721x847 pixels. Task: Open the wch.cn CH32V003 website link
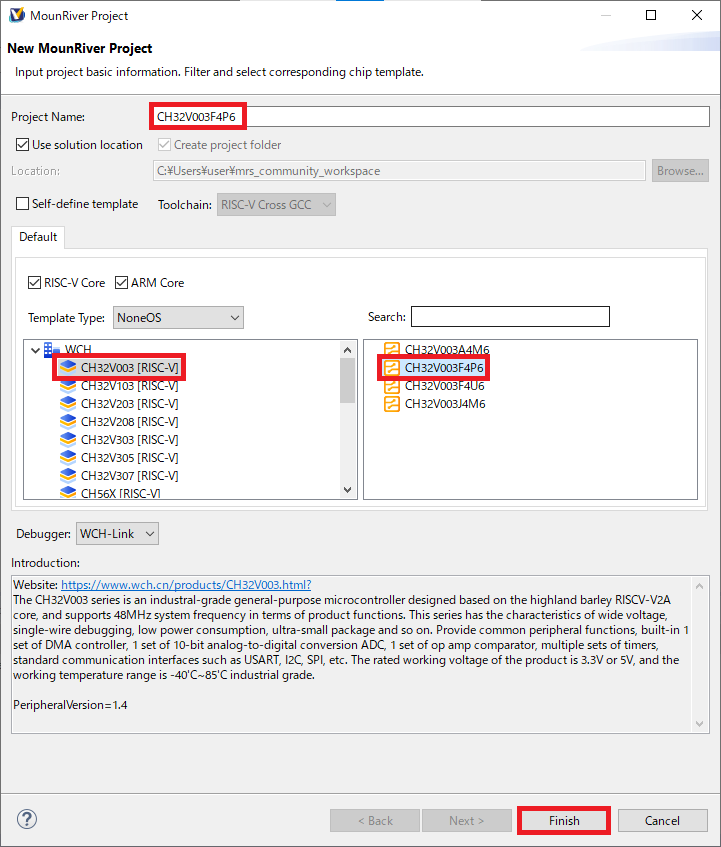point(186,584)
